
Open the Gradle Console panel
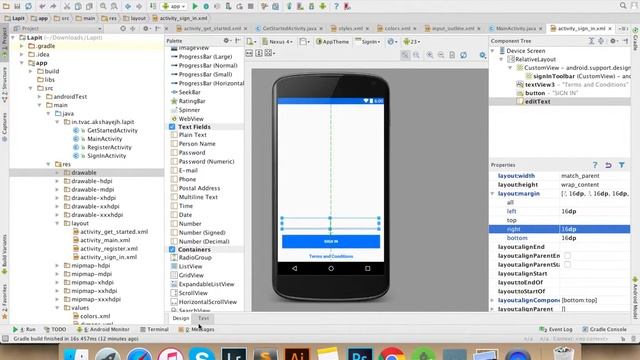(x=604, y=329)
